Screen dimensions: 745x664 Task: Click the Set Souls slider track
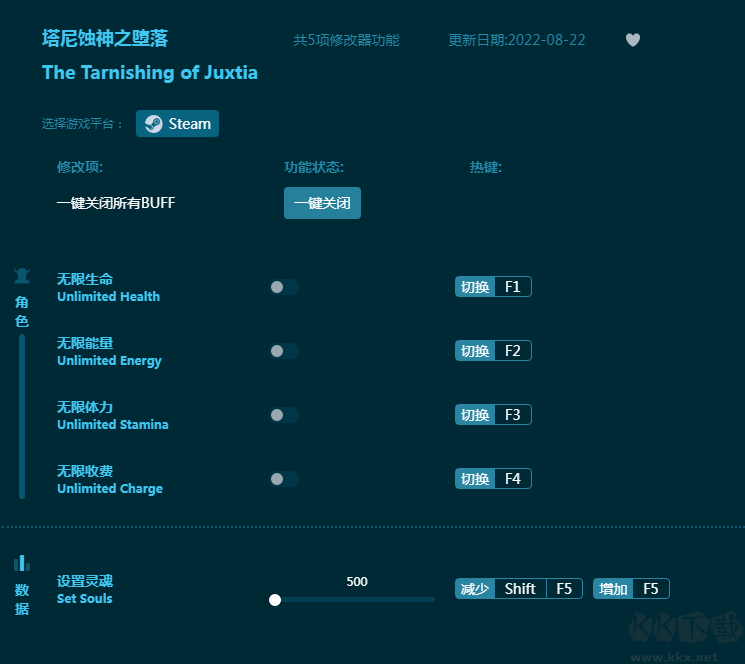pos(352,600)
